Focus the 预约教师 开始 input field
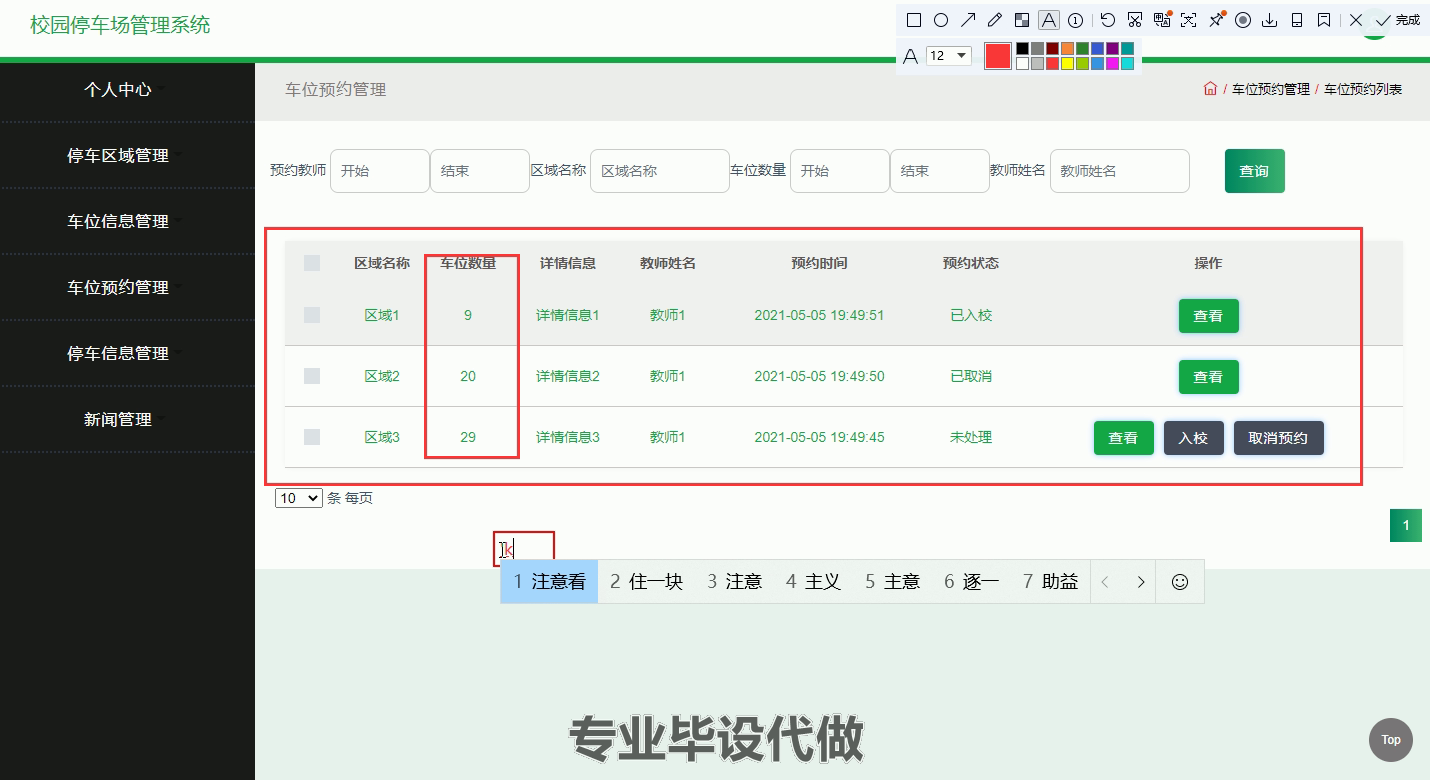The width and height of the screenshot is (1430, 780). 380,171
